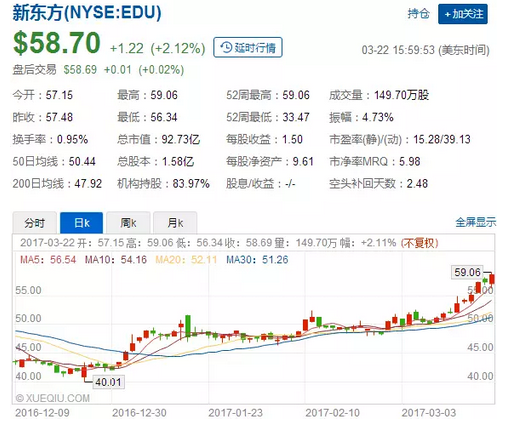Click the MA20: 52.11 indicator label

coord(186,260)
